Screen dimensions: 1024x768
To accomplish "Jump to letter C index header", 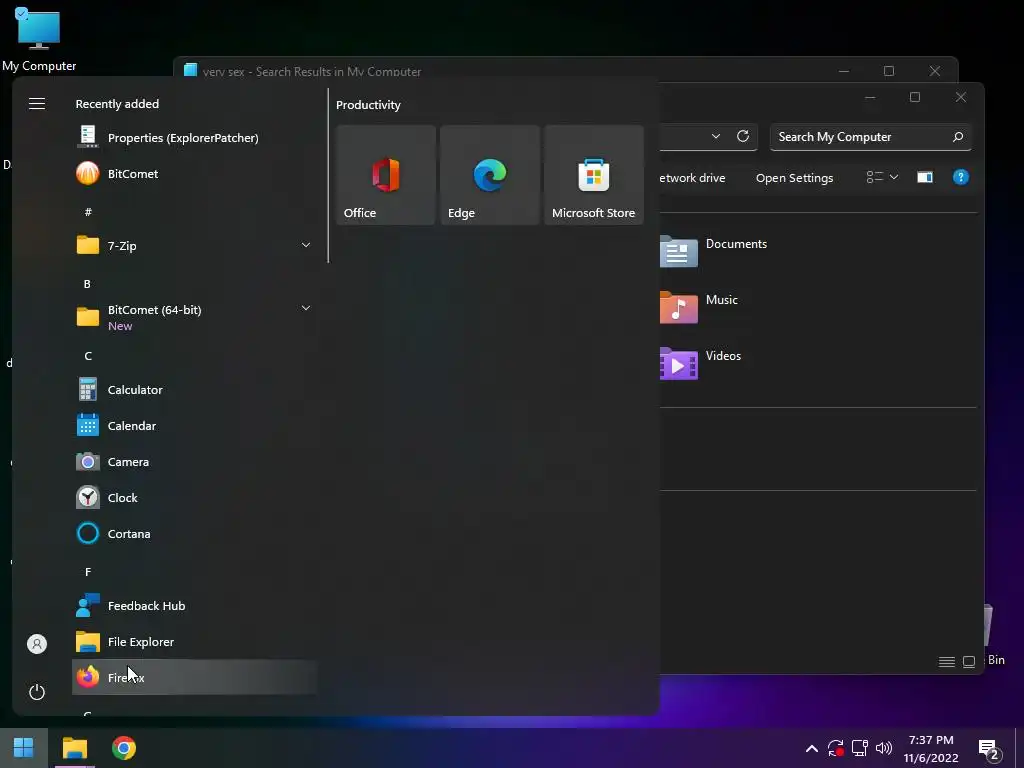I will [x=88, y=356].
